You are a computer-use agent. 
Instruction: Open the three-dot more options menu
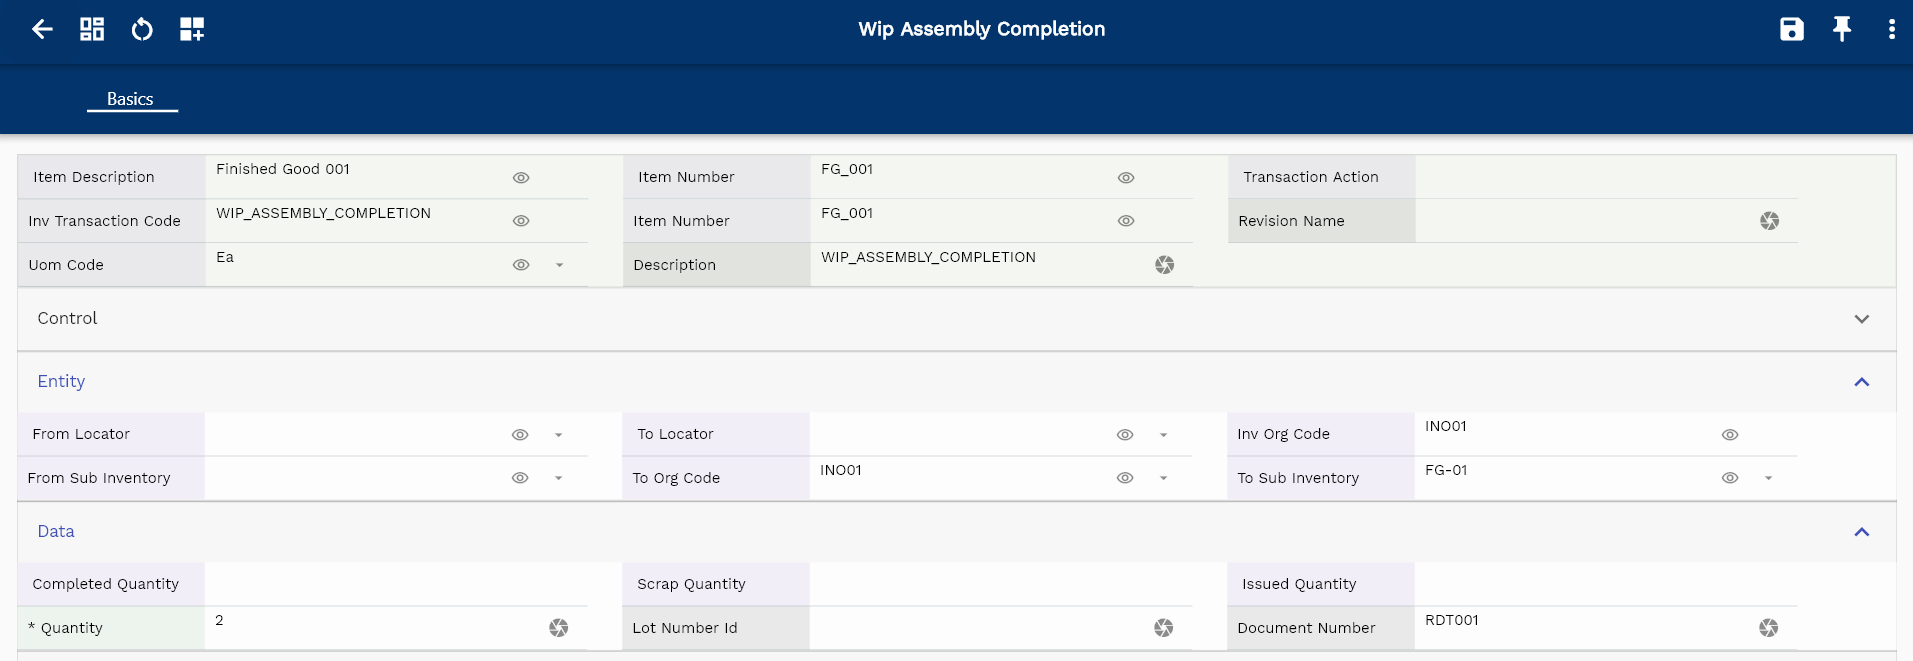coord(1891,29)
